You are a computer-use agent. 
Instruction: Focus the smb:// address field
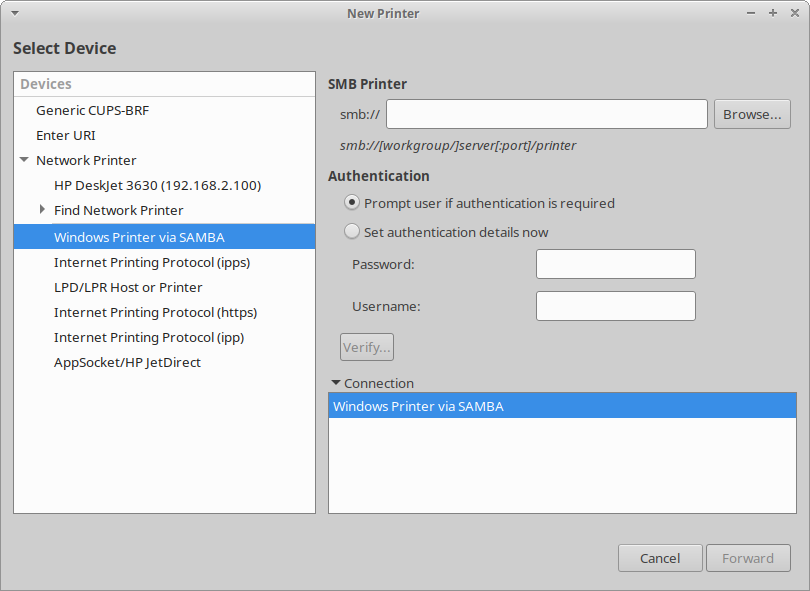(x=546, y=114)
